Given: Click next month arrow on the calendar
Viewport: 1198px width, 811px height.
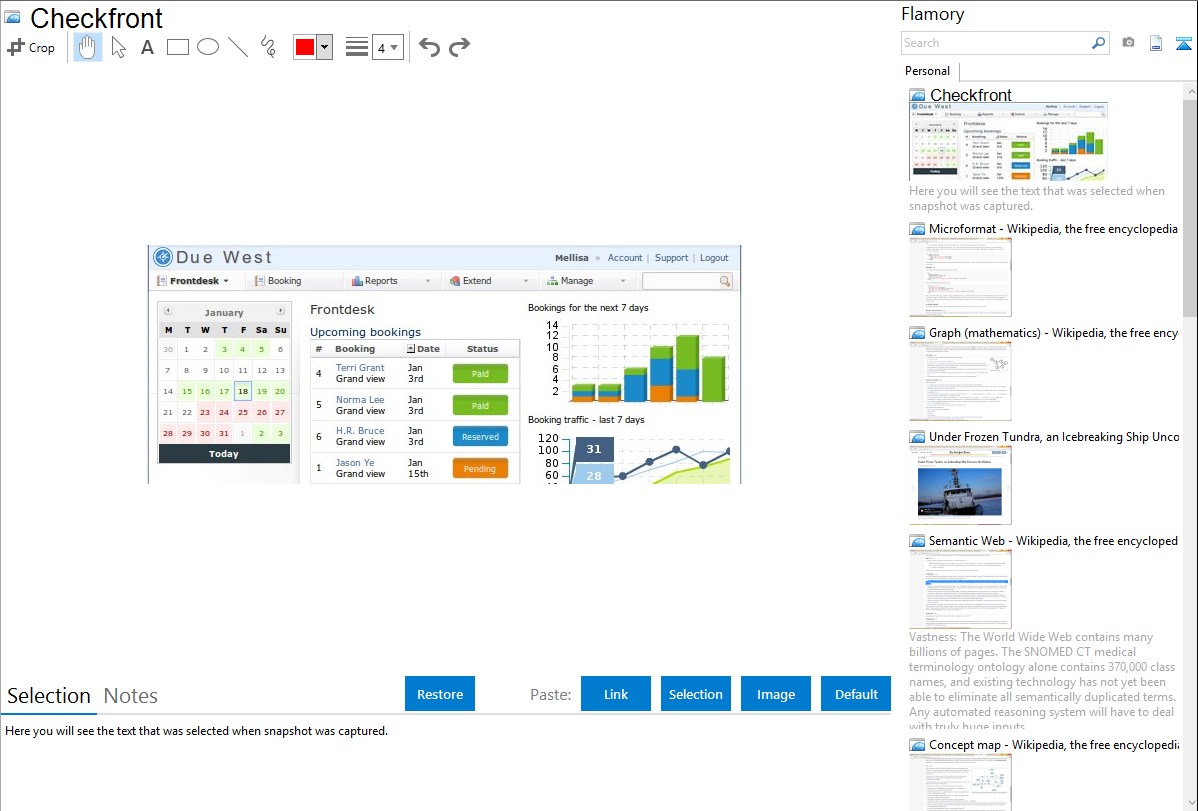Looking at the screenshot, I should [x=280, y=311].
